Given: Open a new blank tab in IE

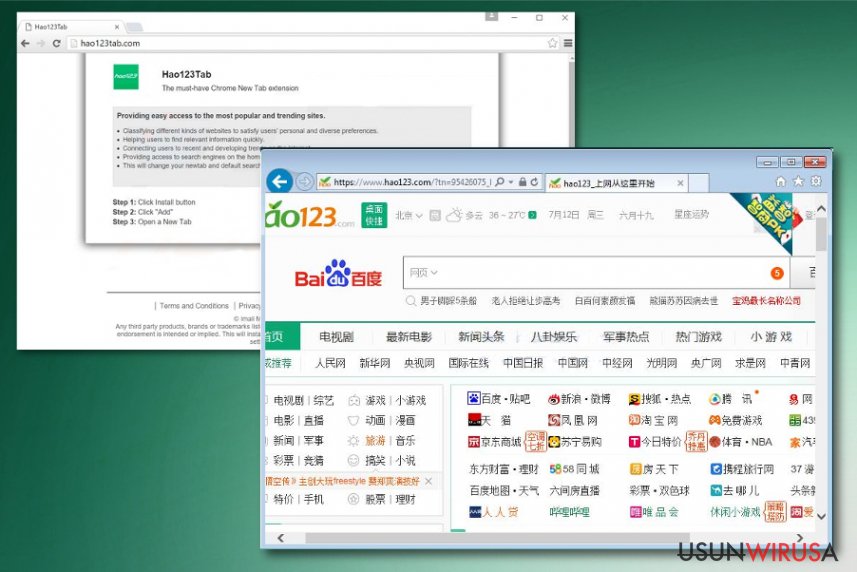Looking at the screenshot, I should tap(698, 183).
